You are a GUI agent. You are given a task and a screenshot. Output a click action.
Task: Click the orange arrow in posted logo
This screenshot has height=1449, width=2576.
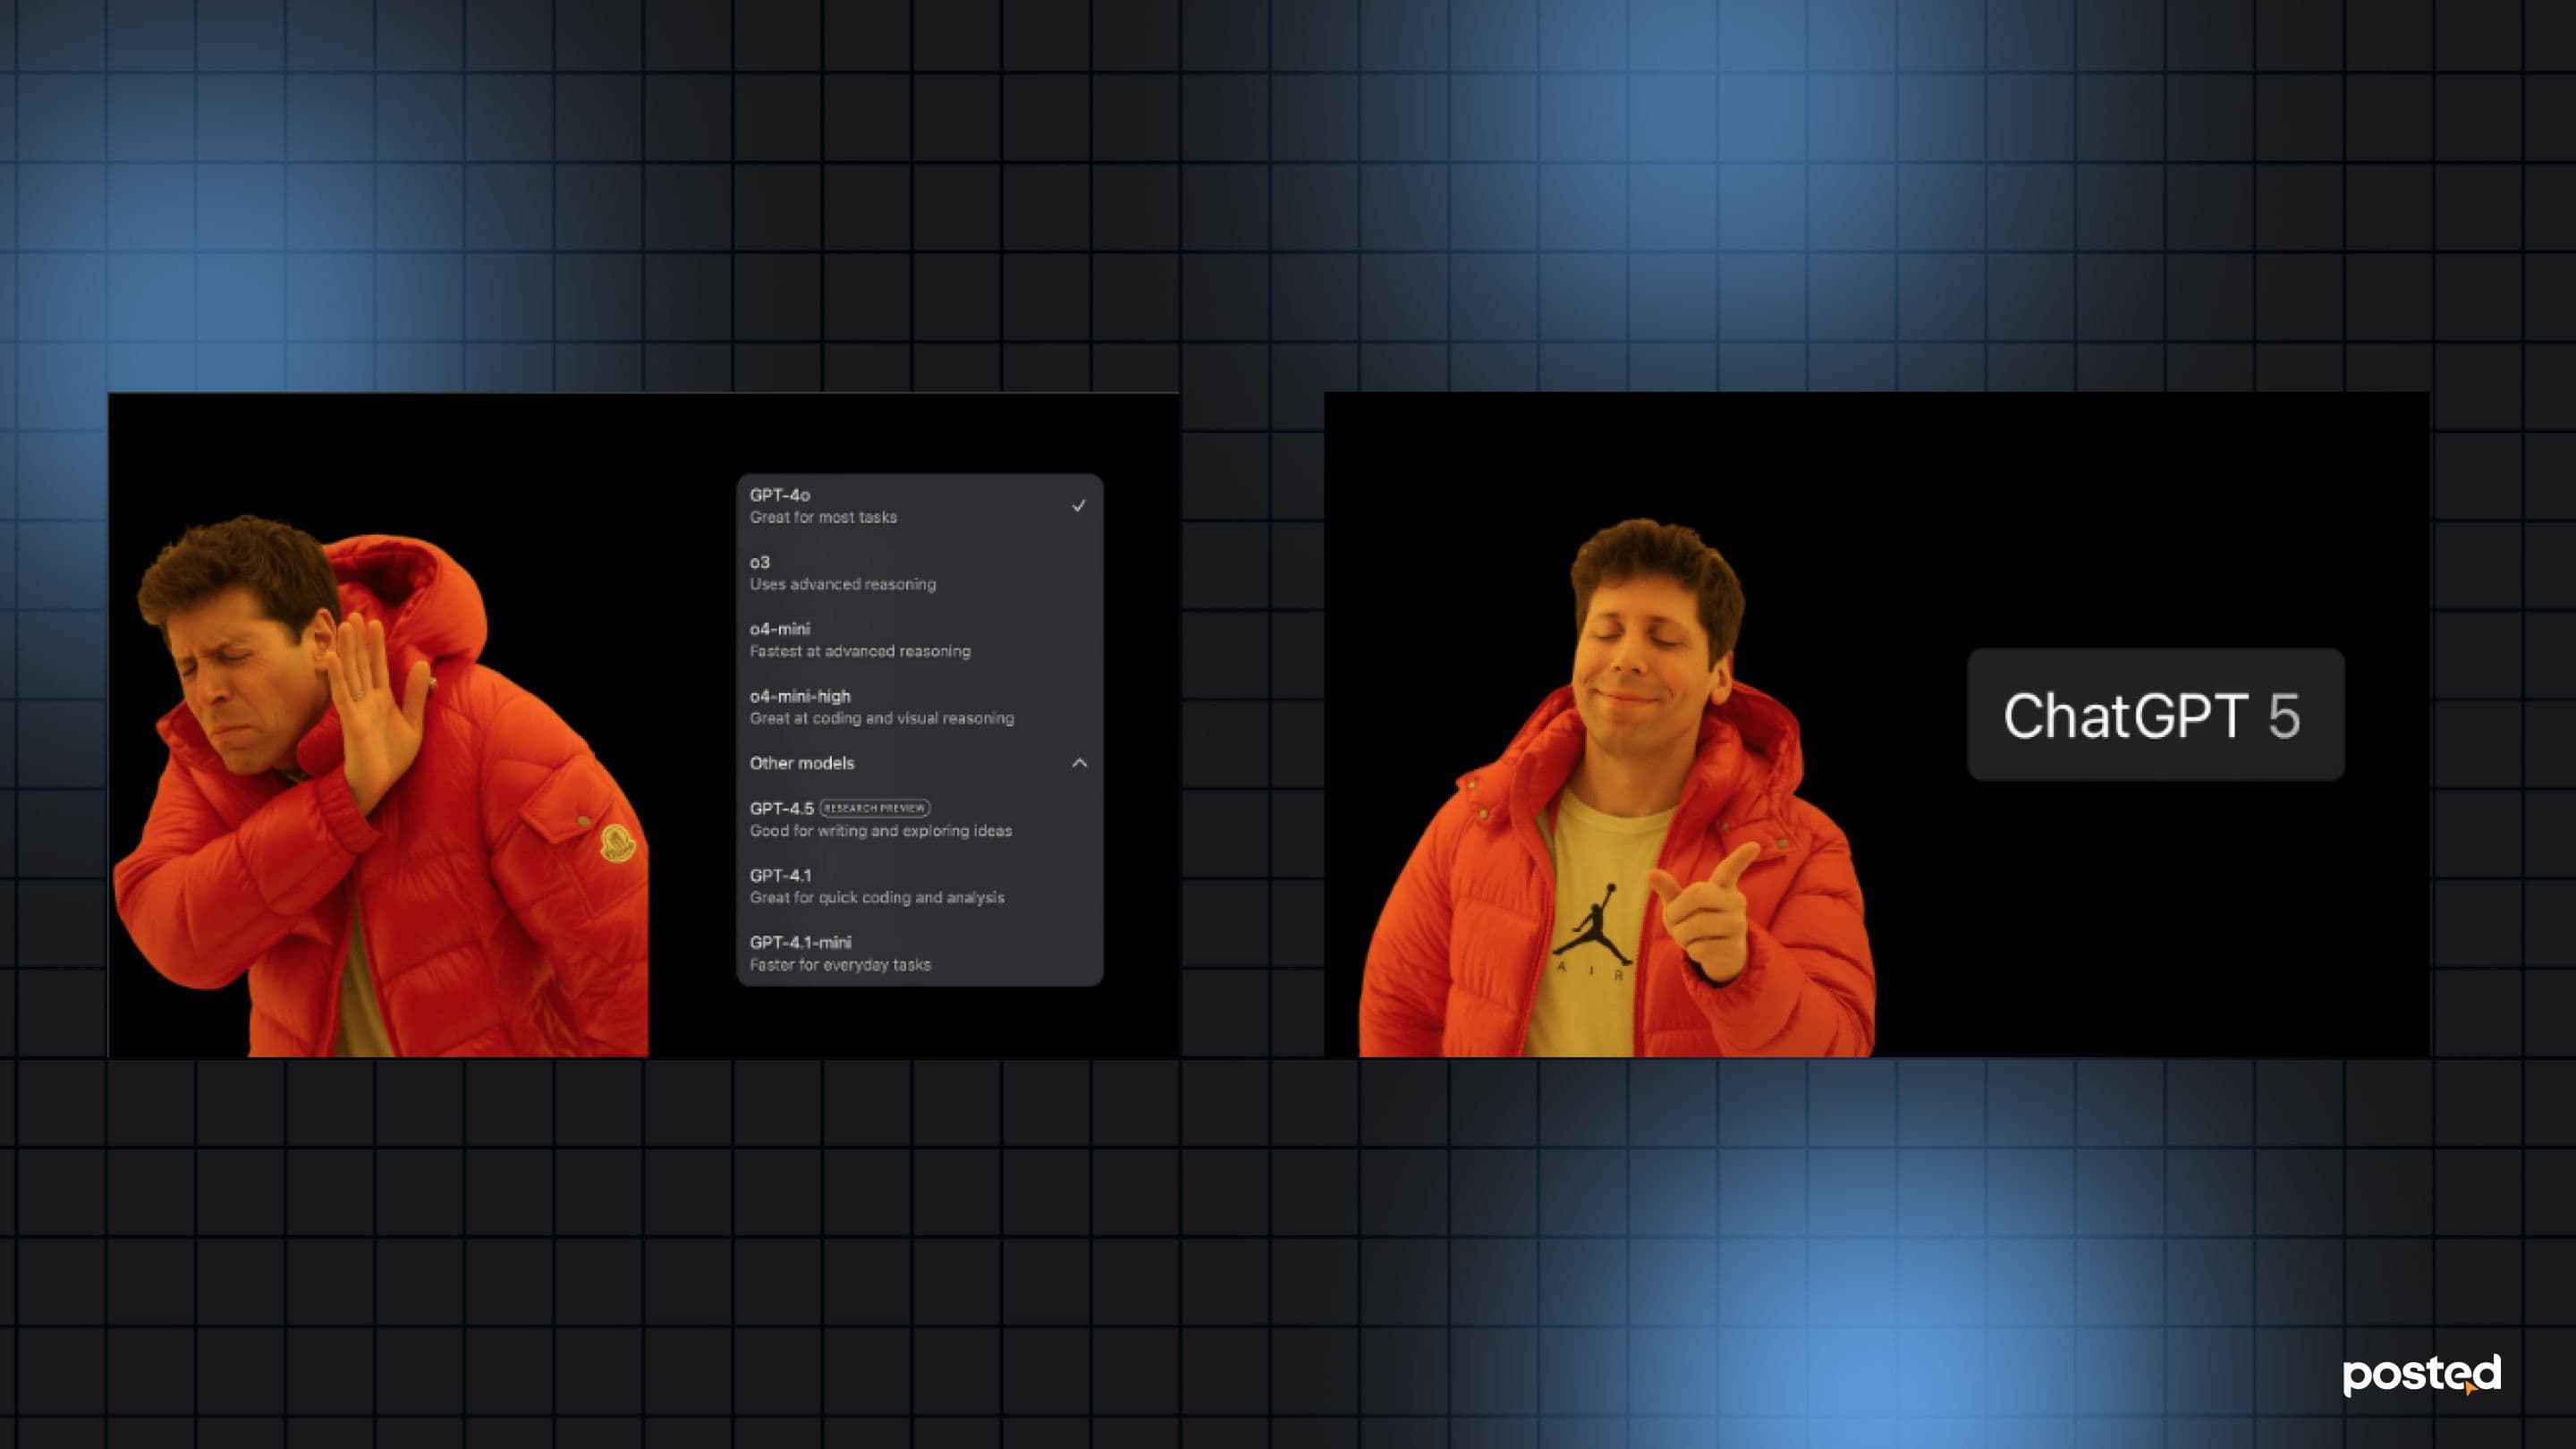(2470, 1388)
